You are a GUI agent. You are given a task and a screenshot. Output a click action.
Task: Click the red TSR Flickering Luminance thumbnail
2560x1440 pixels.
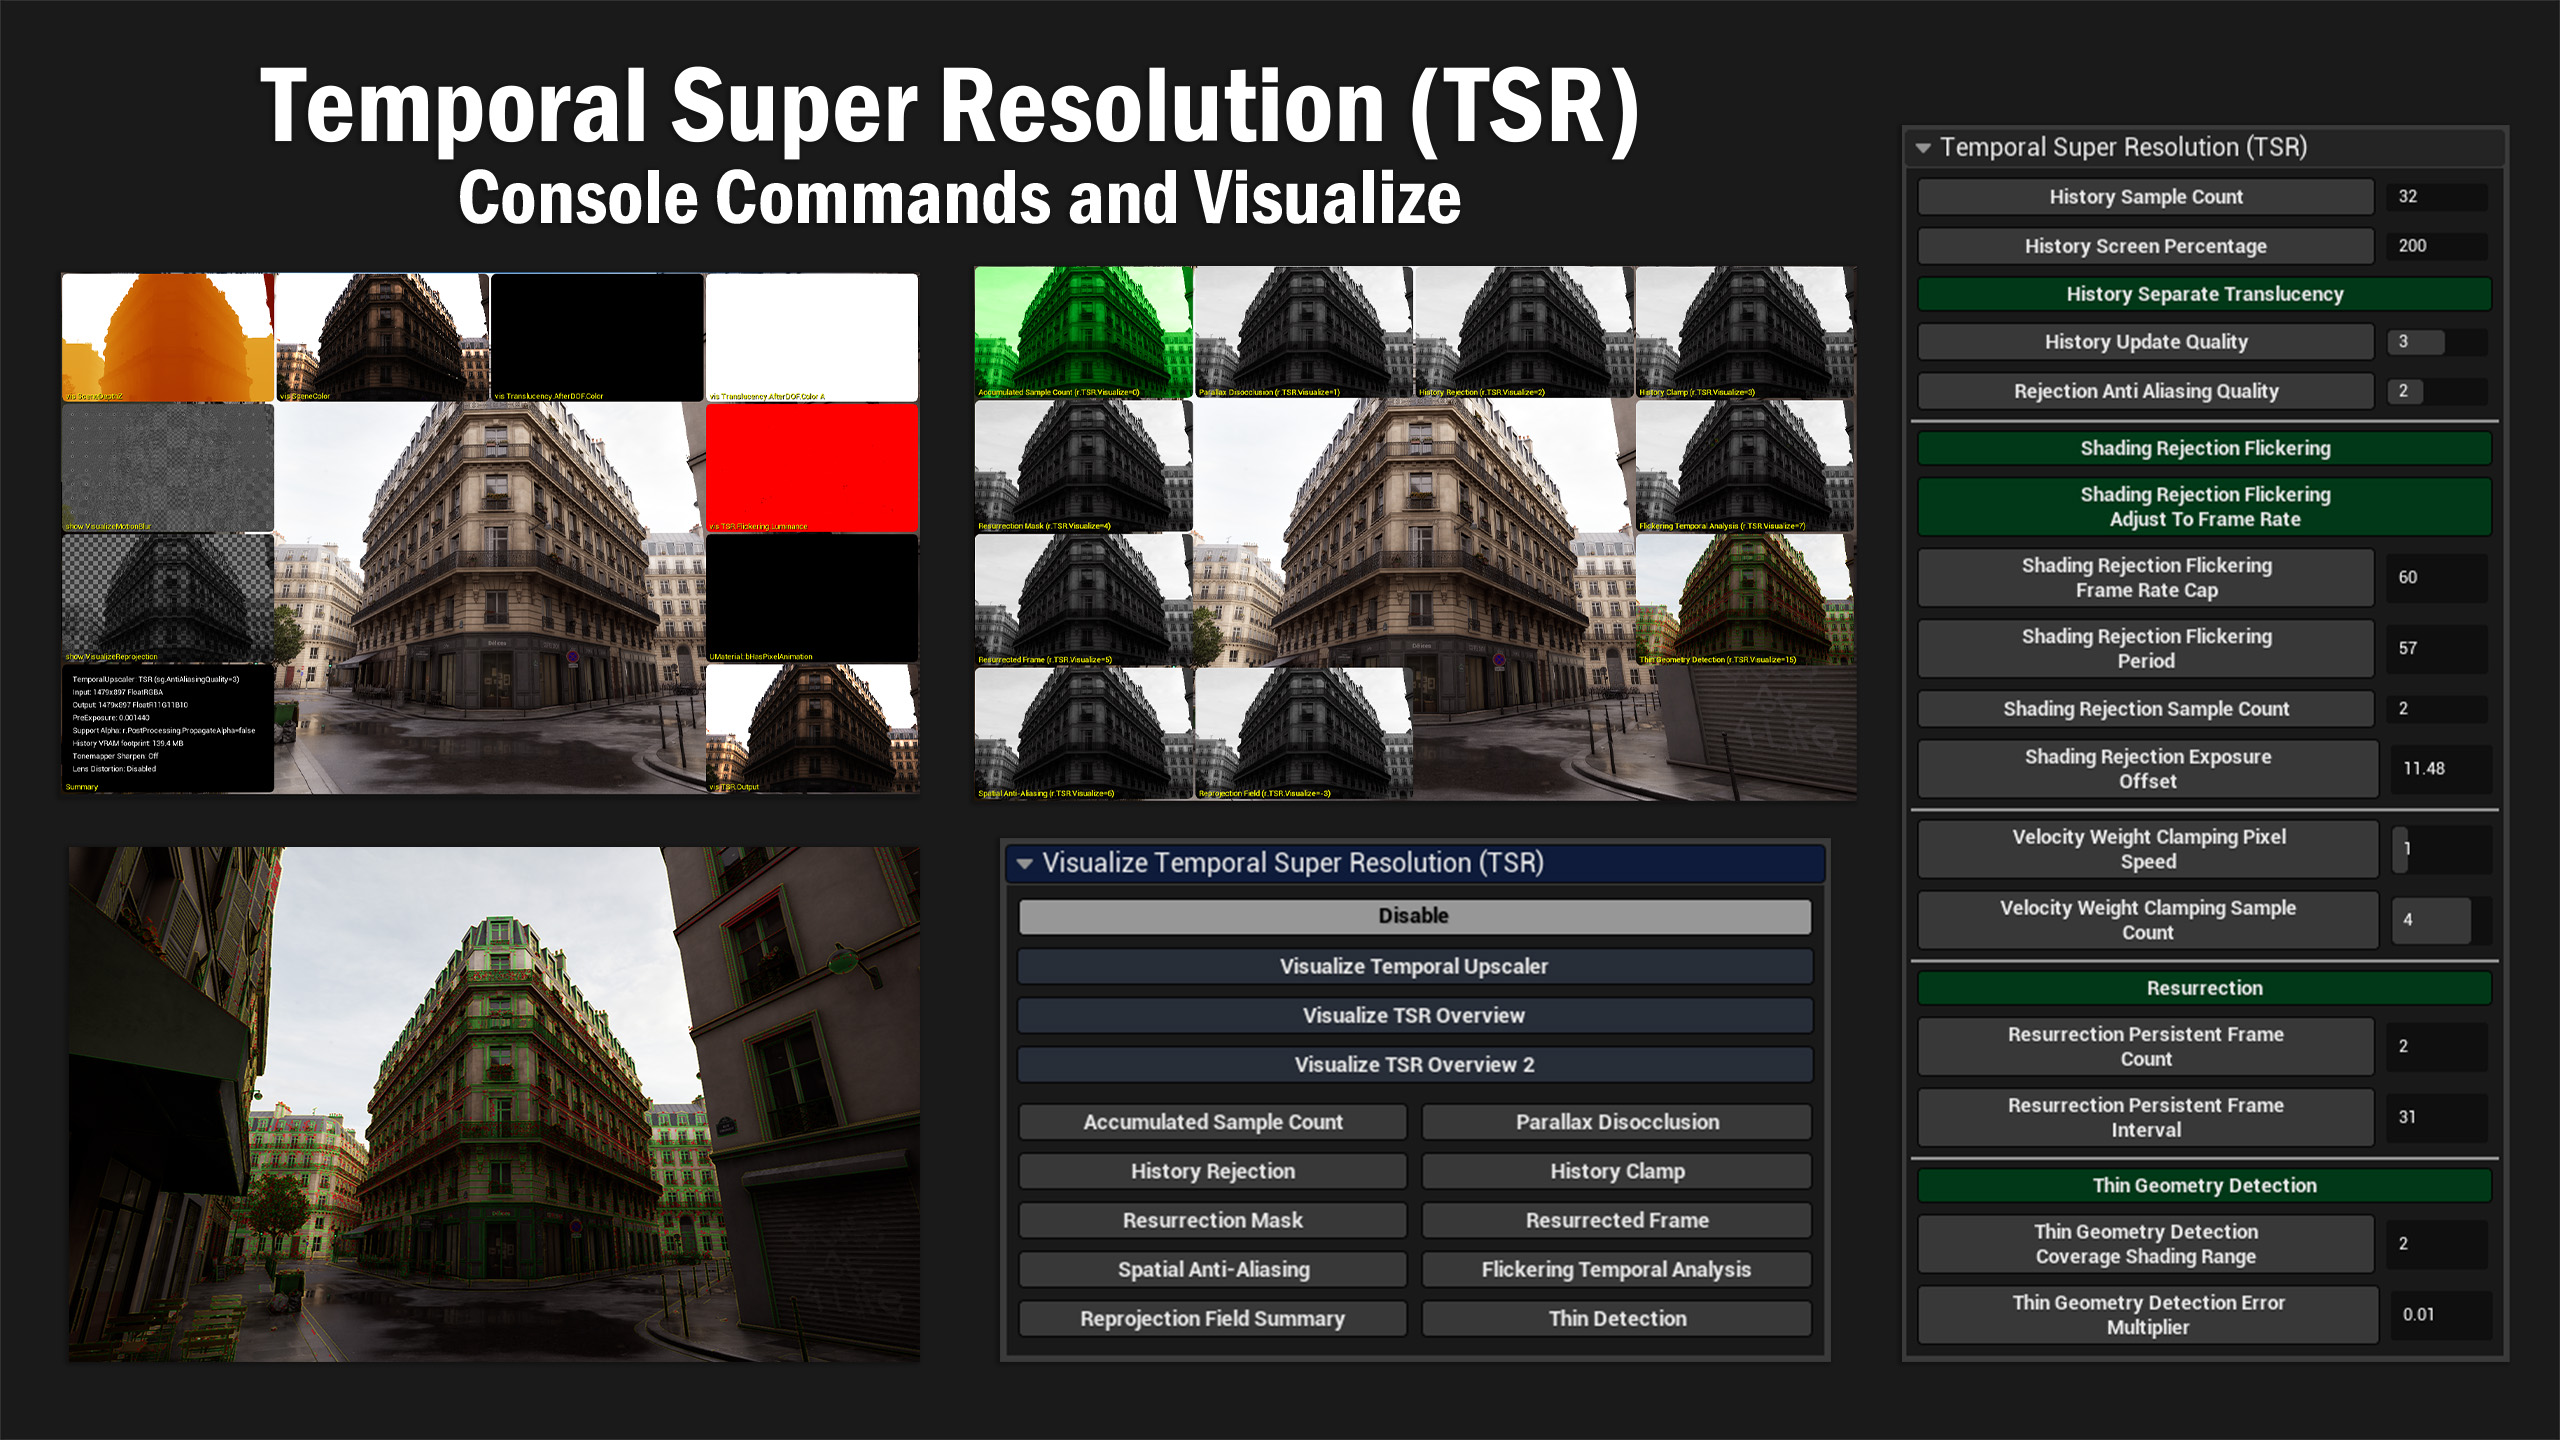pos(811,467)
